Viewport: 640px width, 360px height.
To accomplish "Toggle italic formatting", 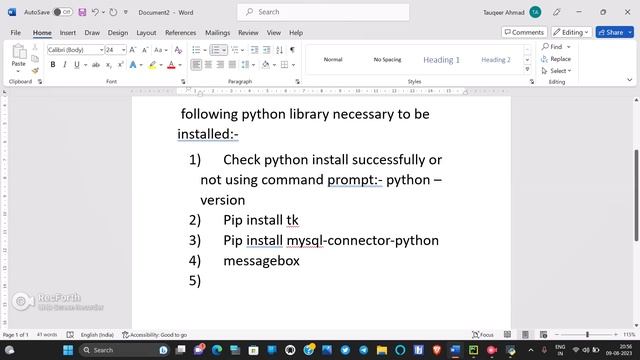I will tap(64, 65).
